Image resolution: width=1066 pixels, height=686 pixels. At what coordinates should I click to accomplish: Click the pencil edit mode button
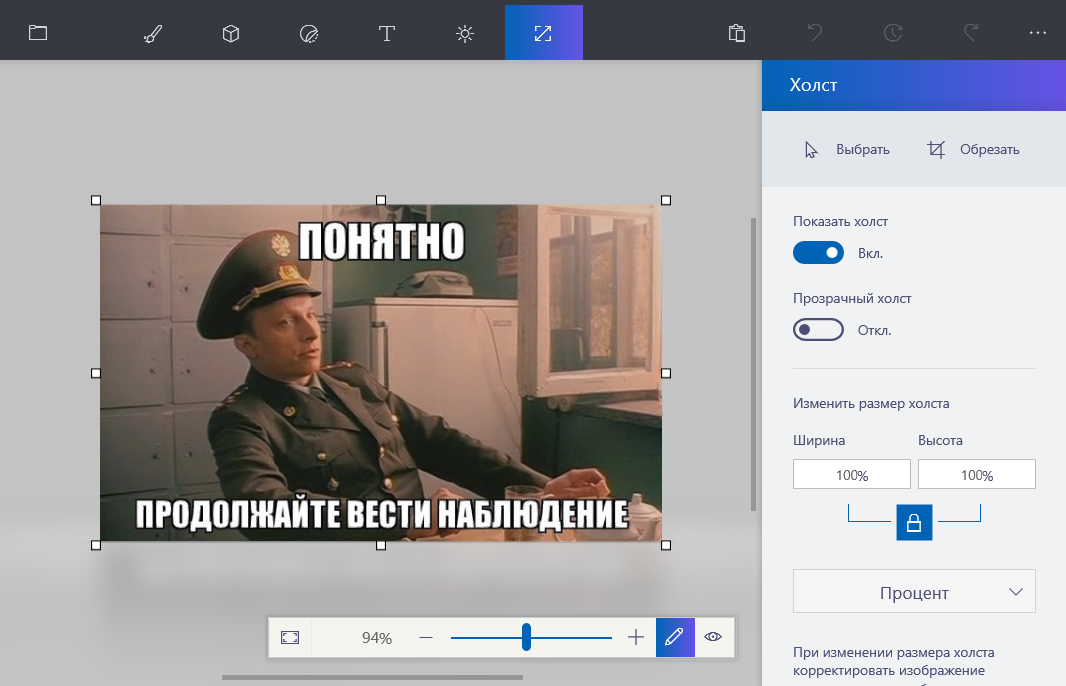(x=675, y=638)
